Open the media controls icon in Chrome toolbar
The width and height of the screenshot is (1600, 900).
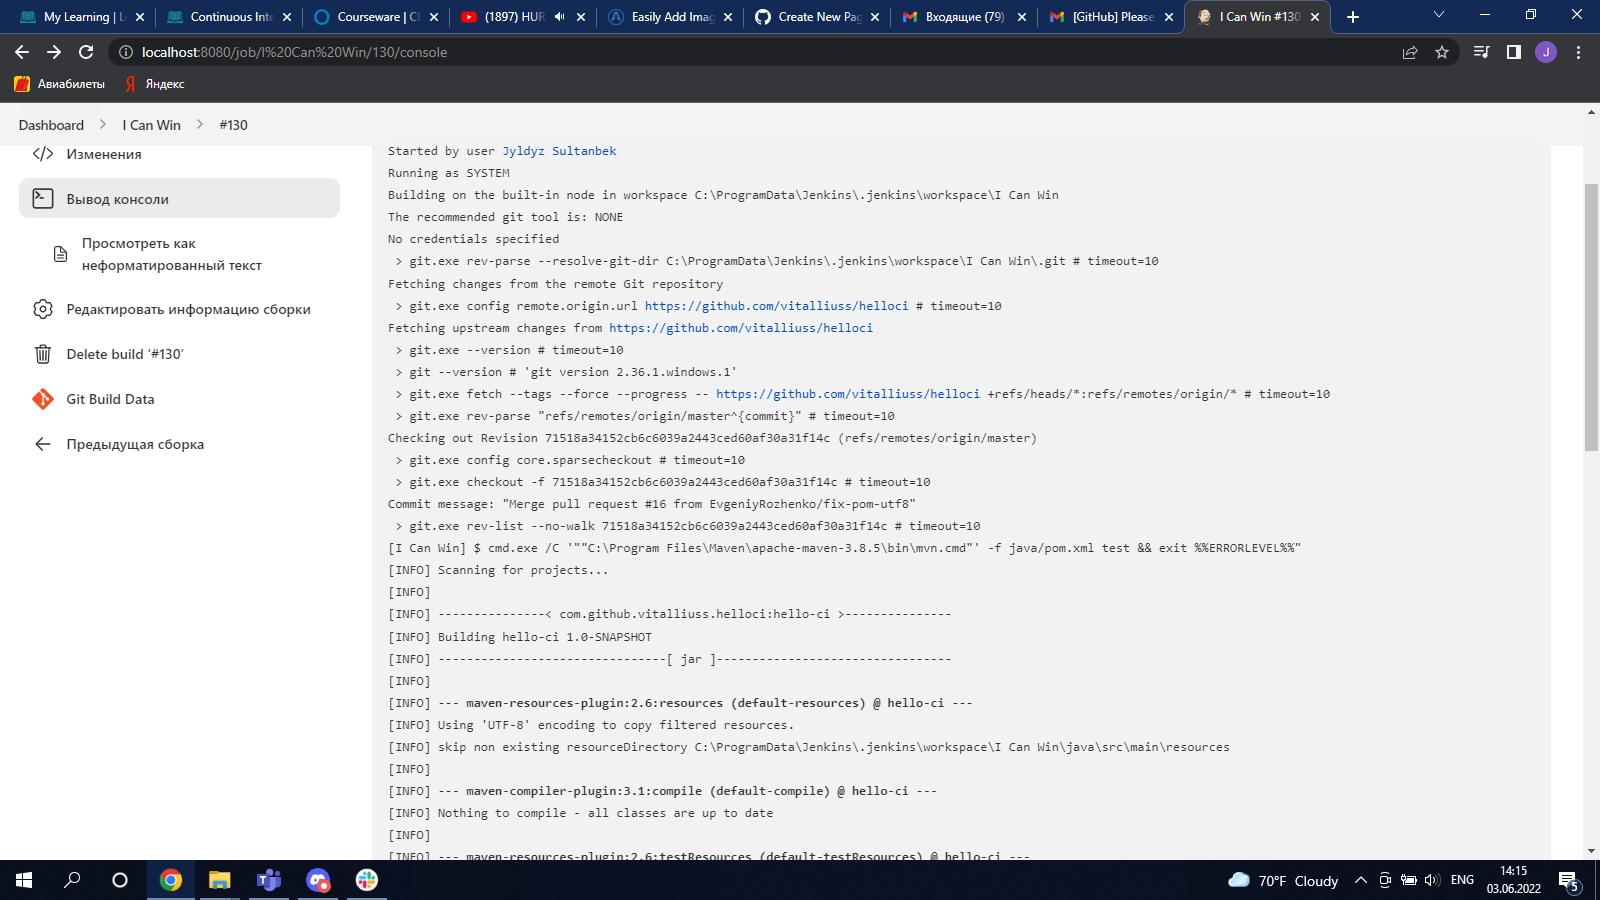1482,52
